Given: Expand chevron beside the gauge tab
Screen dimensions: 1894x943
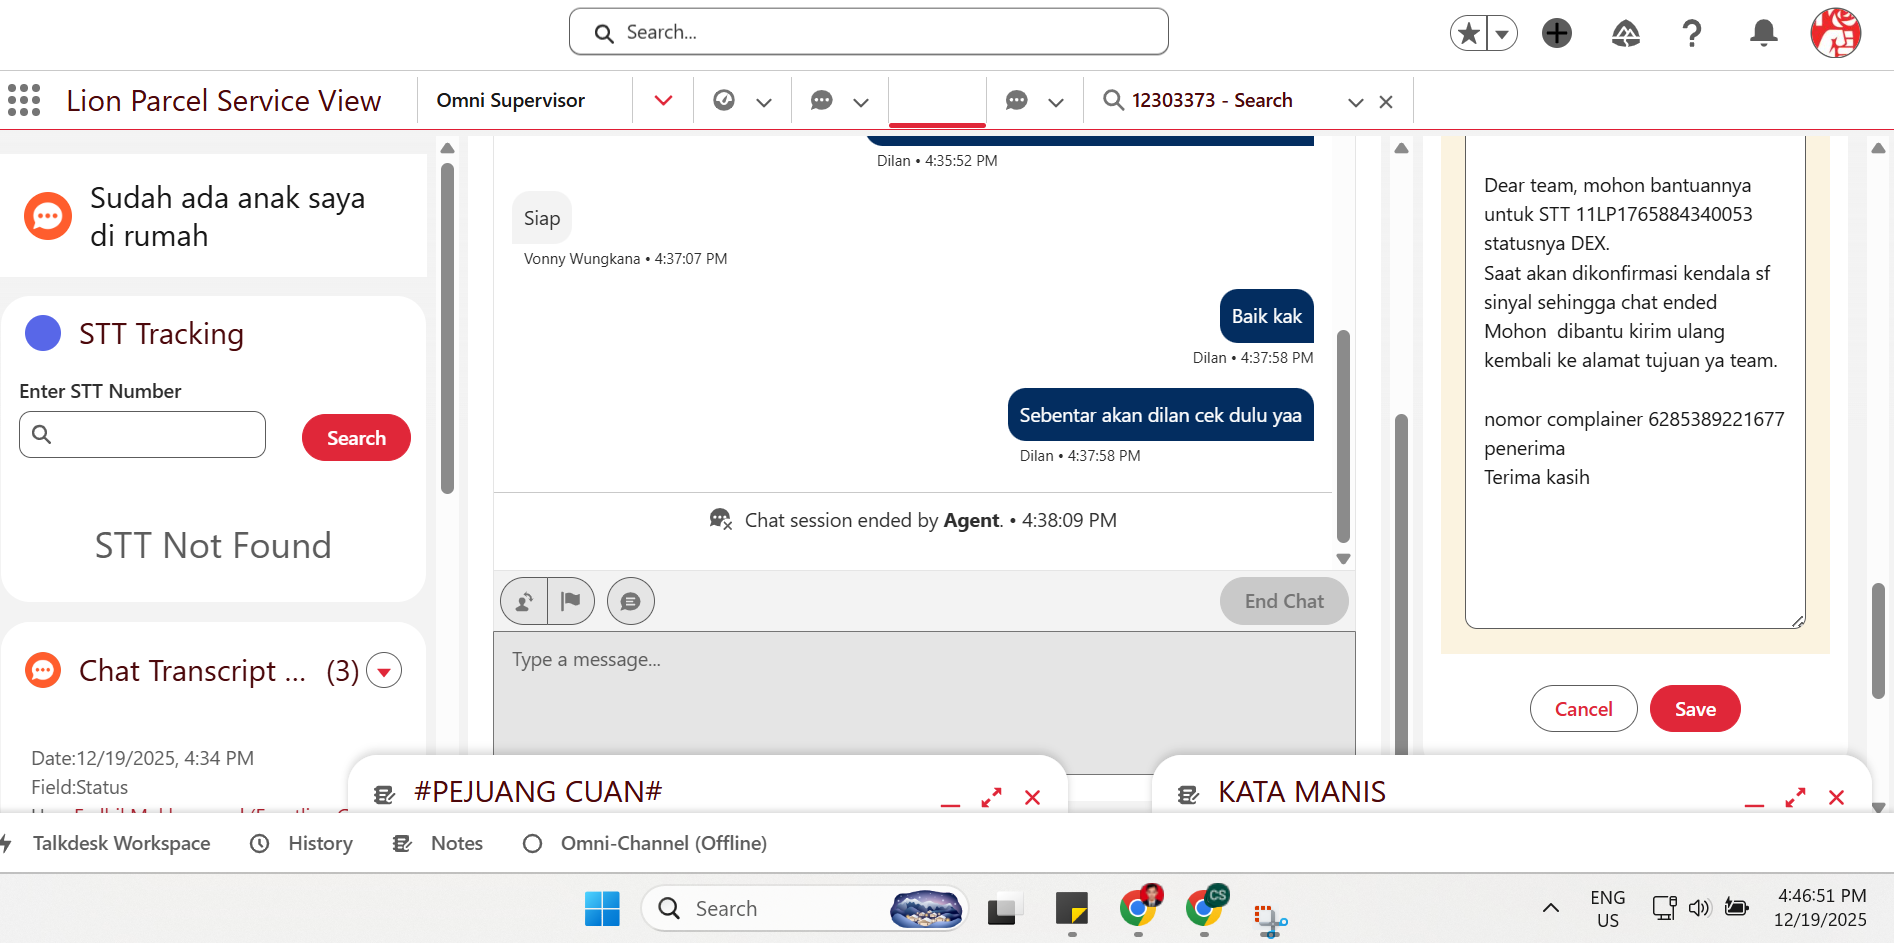Looking at the screenshot, I should [x=764, y=101].
